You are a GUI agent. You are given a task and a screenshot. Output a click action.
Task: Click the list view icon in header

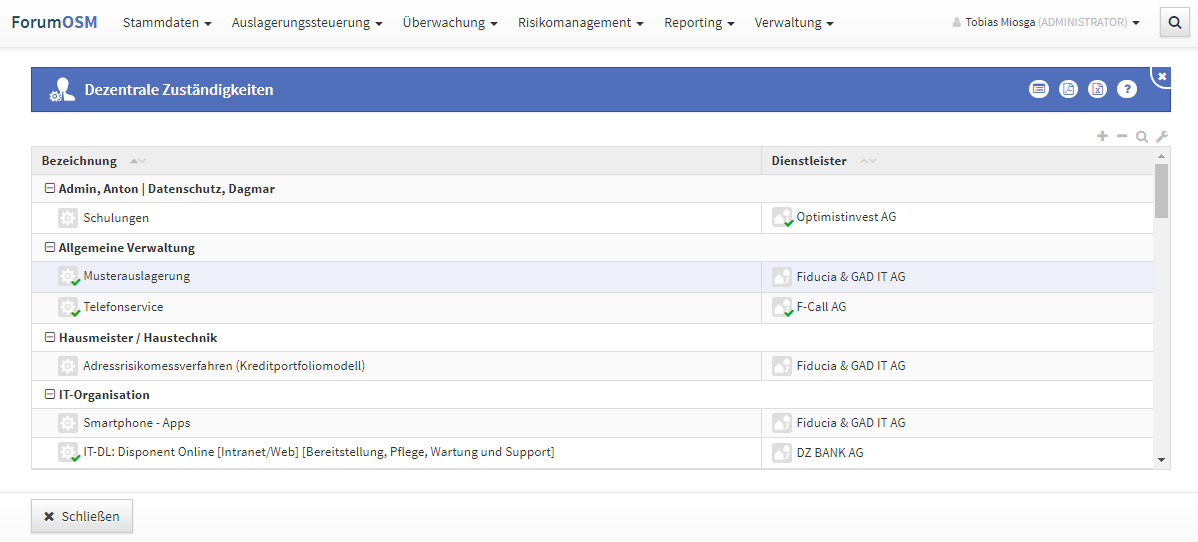[x=1039, y=89]
